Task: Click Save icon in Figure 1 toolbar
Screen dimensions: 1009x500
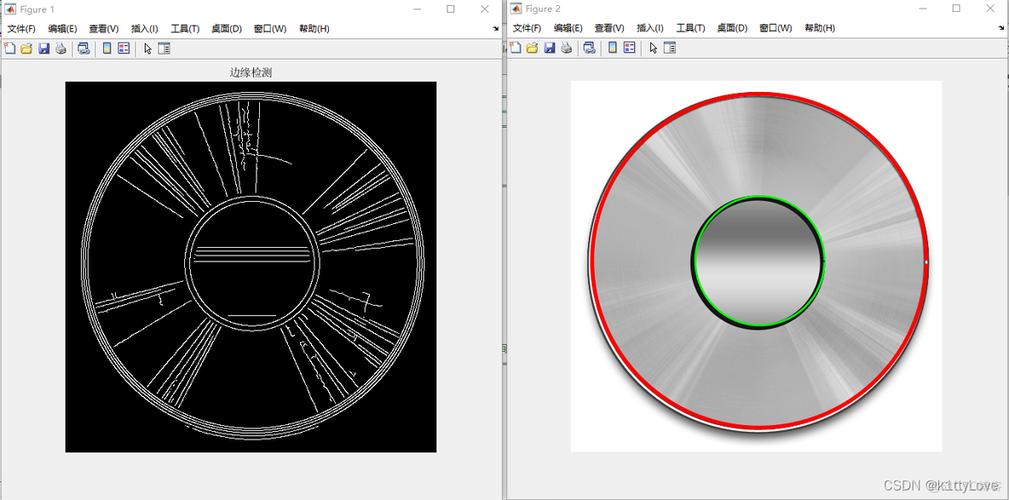Action: [44, 48]
